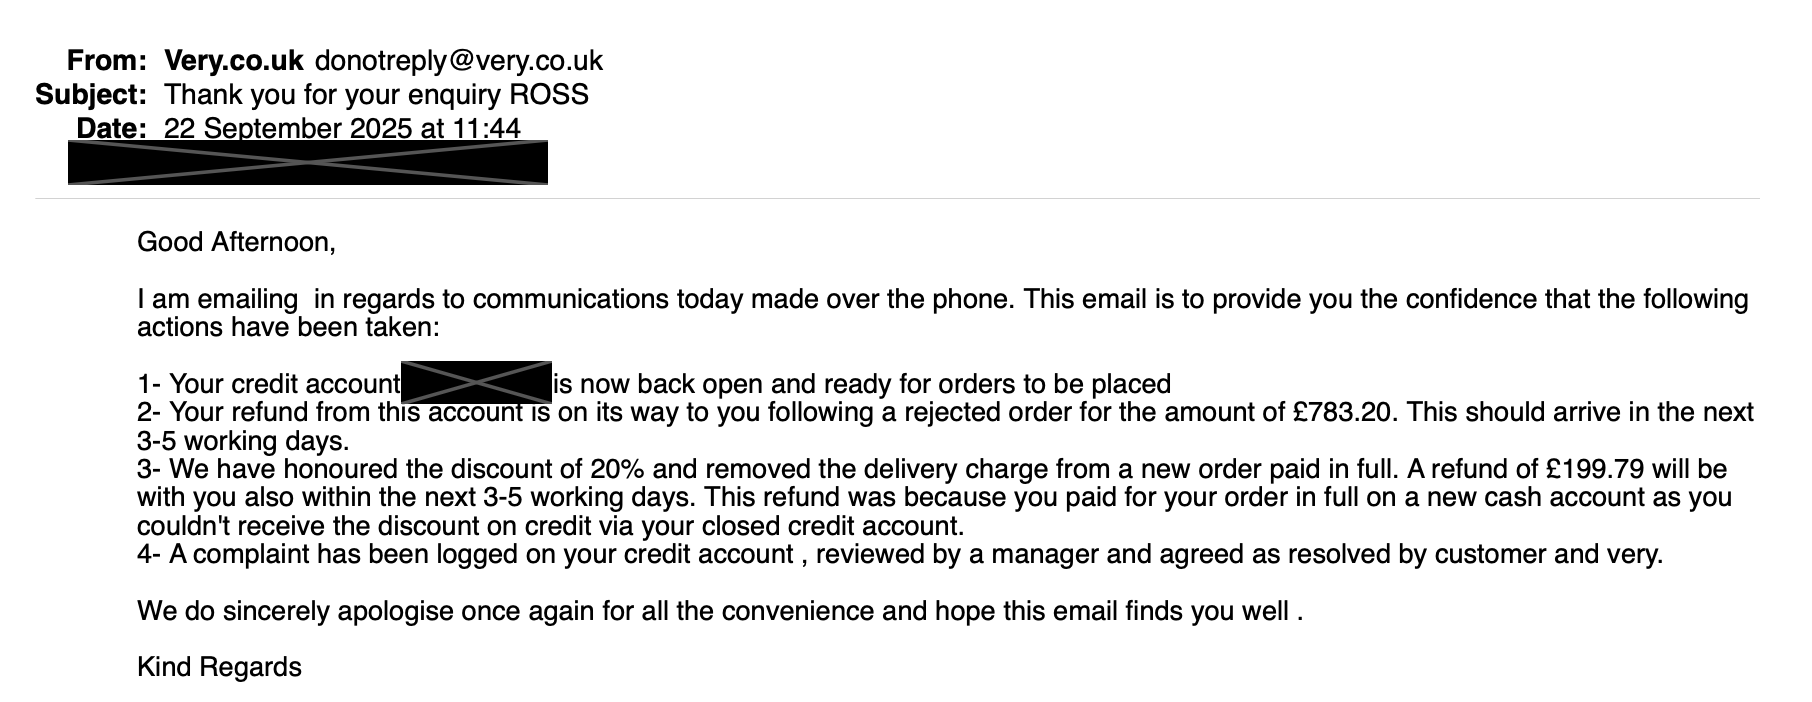Click the "Good Afternoon," greeting
The width and height of the screenshot is (1812, 702).
click(236, 242)
